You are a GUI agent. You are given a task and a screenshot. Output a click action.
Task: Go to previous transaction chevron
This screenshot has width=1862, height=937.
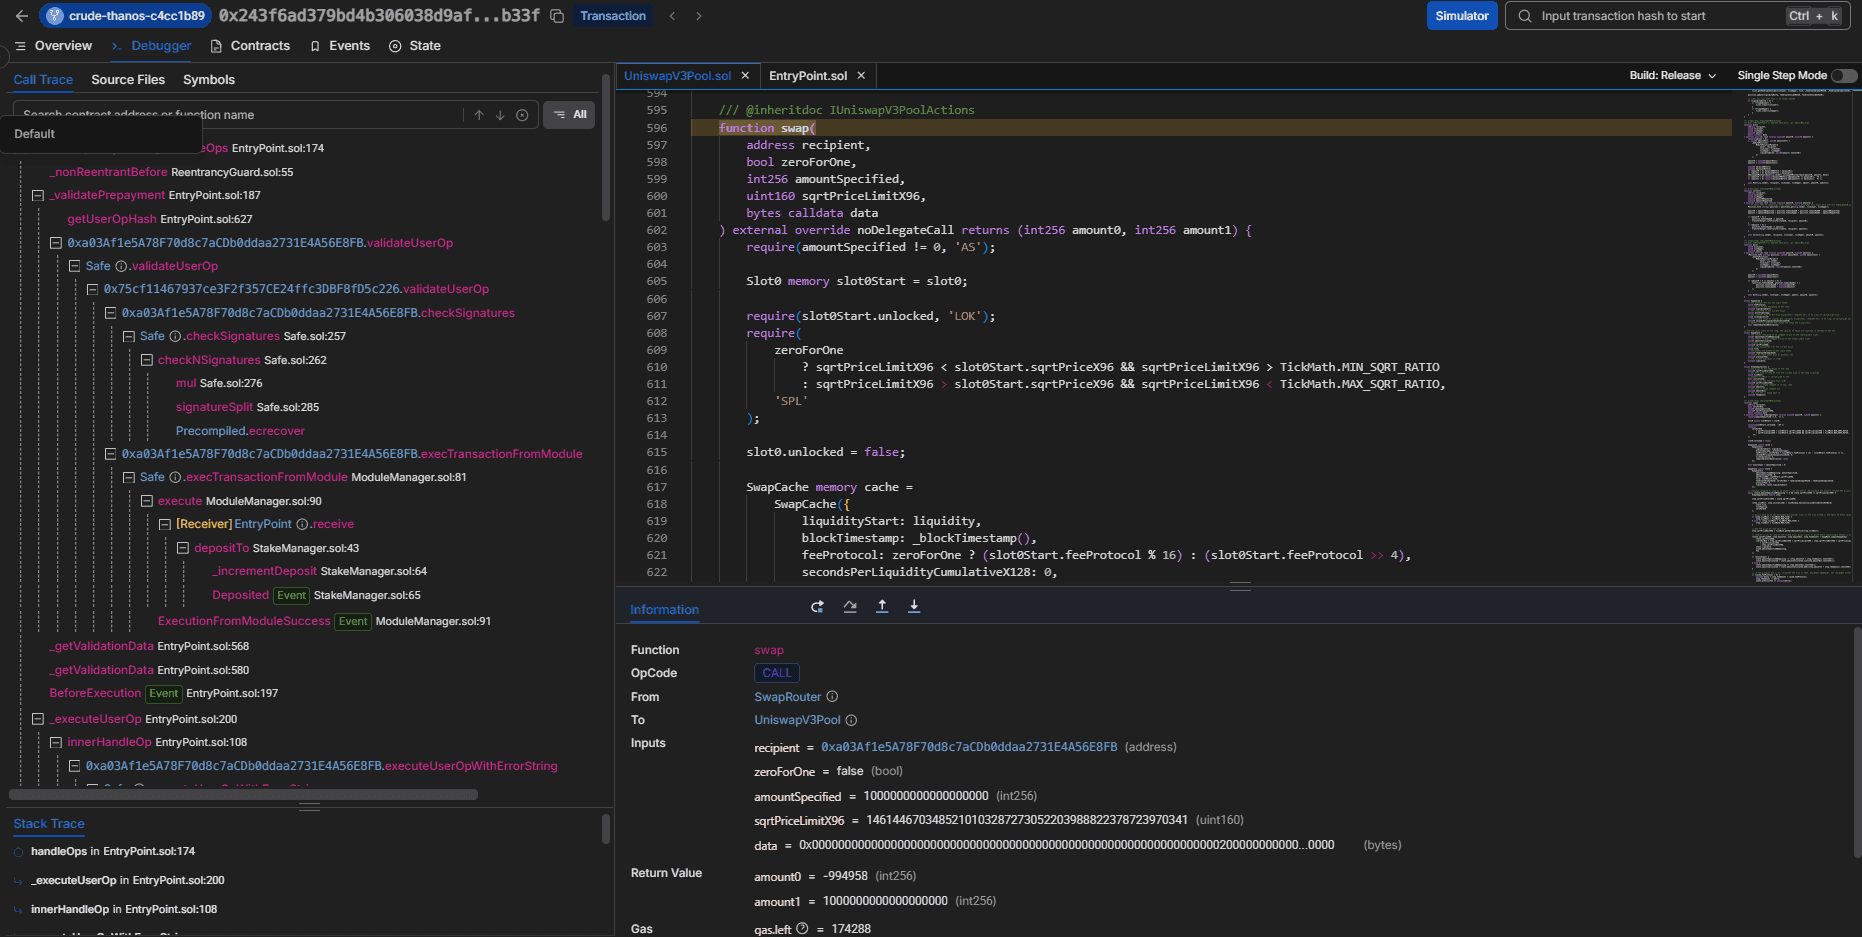click(673, 16)
